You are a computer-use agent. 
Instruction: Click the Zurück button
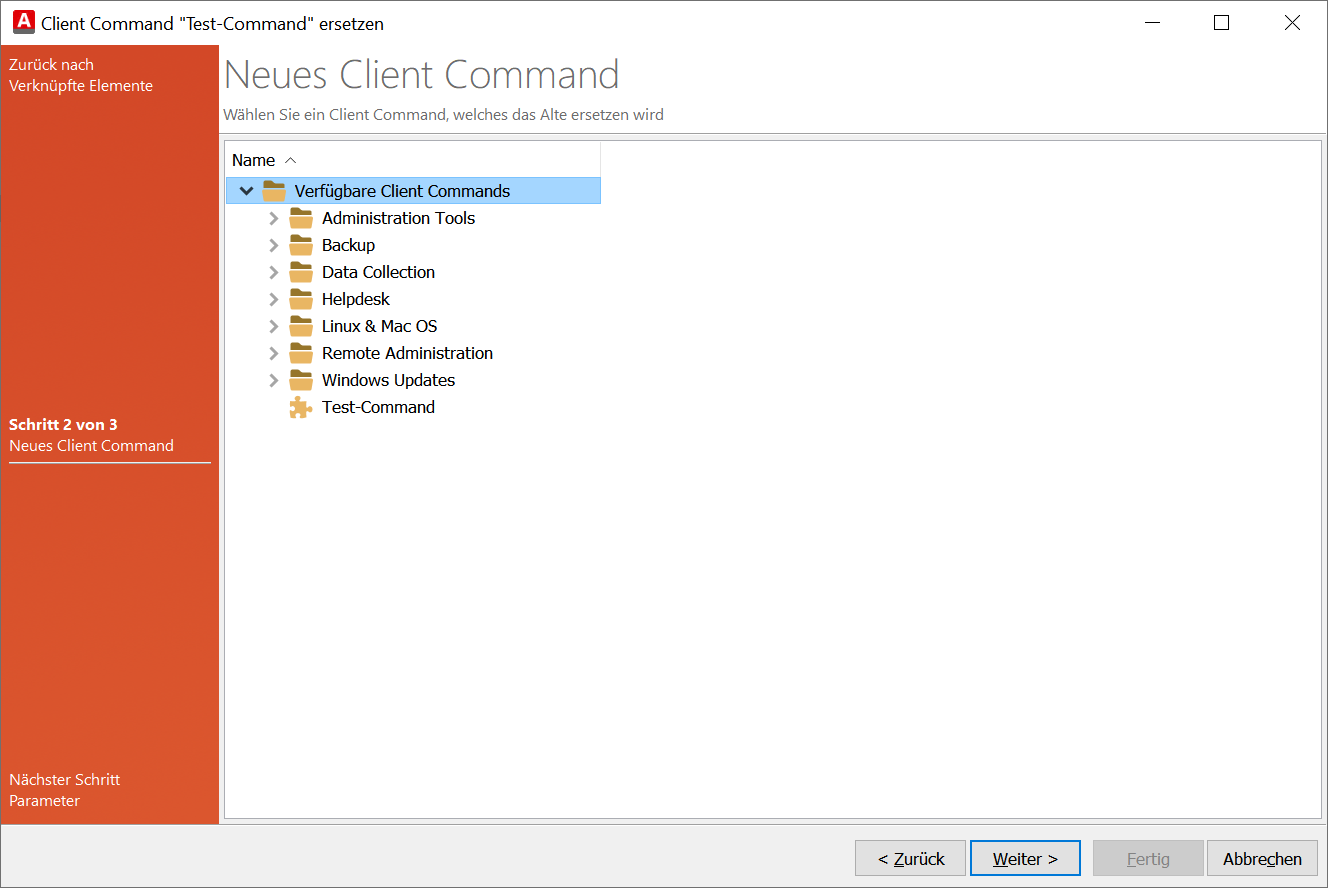coord(910,857)
